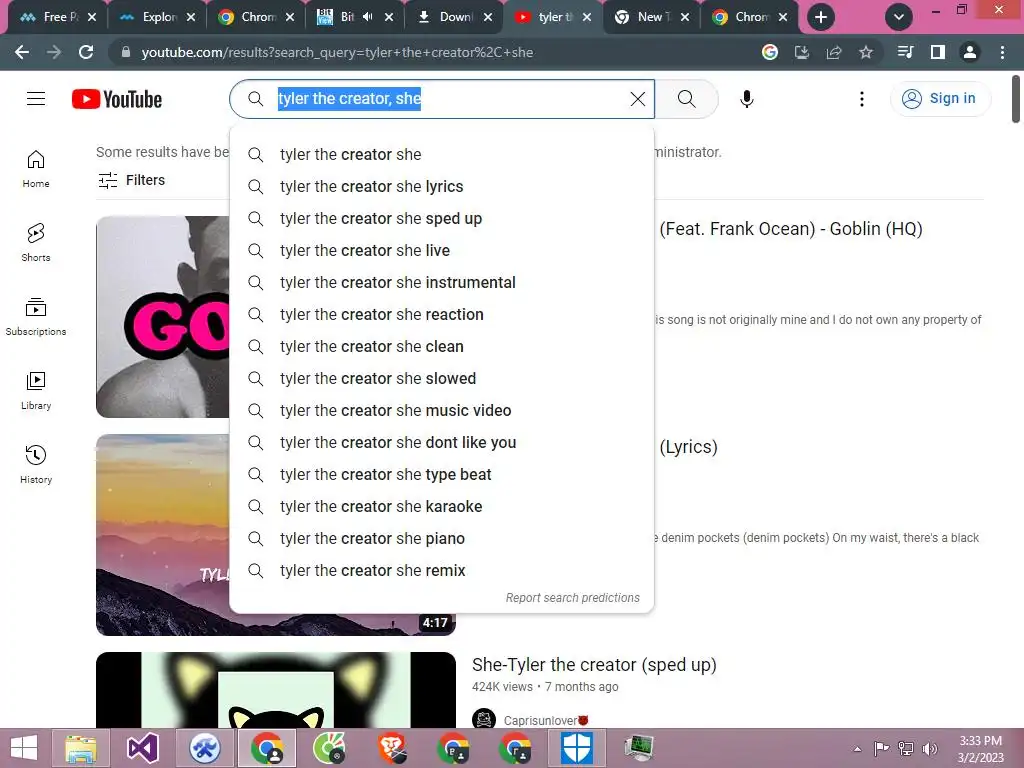Viewport: 1024px width, 768px height.
Task: Open a new browser tab
Action: point(821,17)
